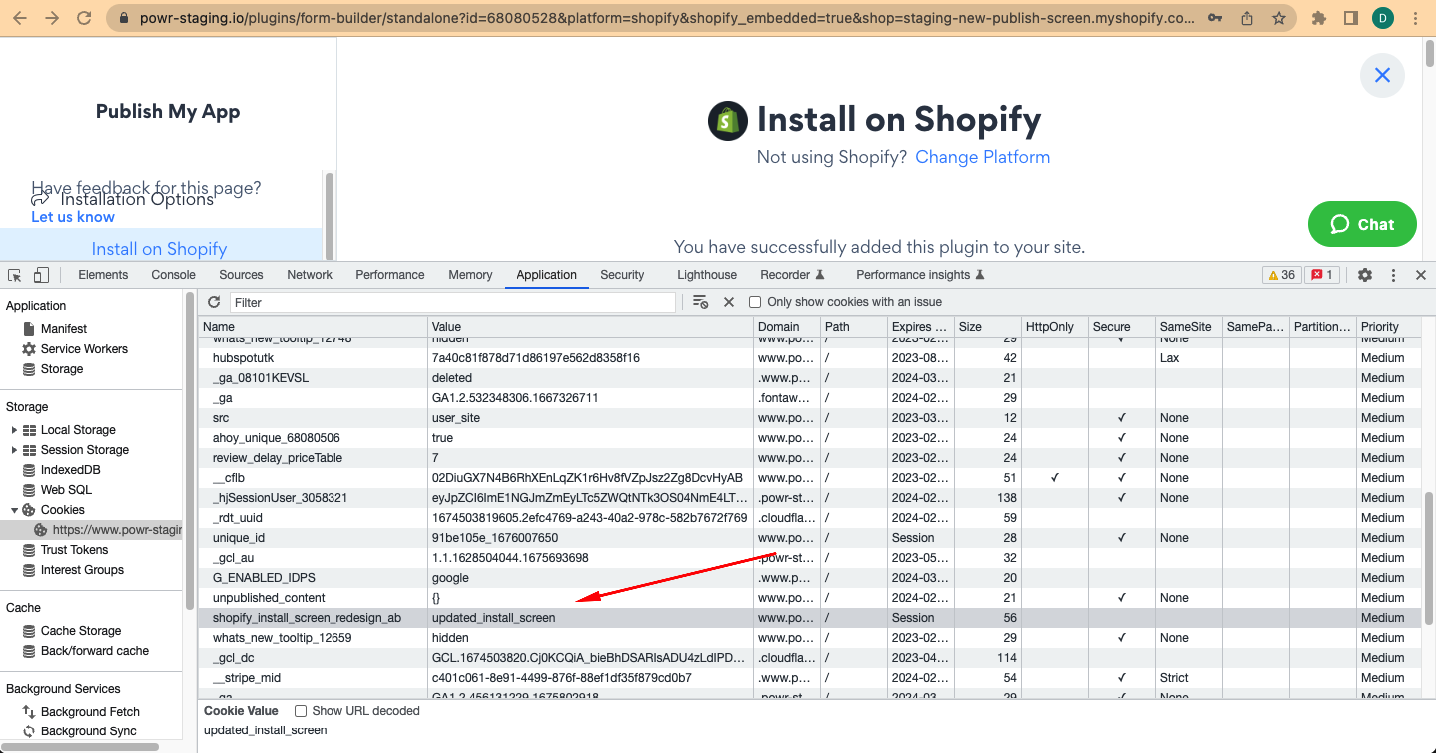Collapse the Cookies tree section
Viewport: 1436px width, 753px height.
(x=14, y=510)
